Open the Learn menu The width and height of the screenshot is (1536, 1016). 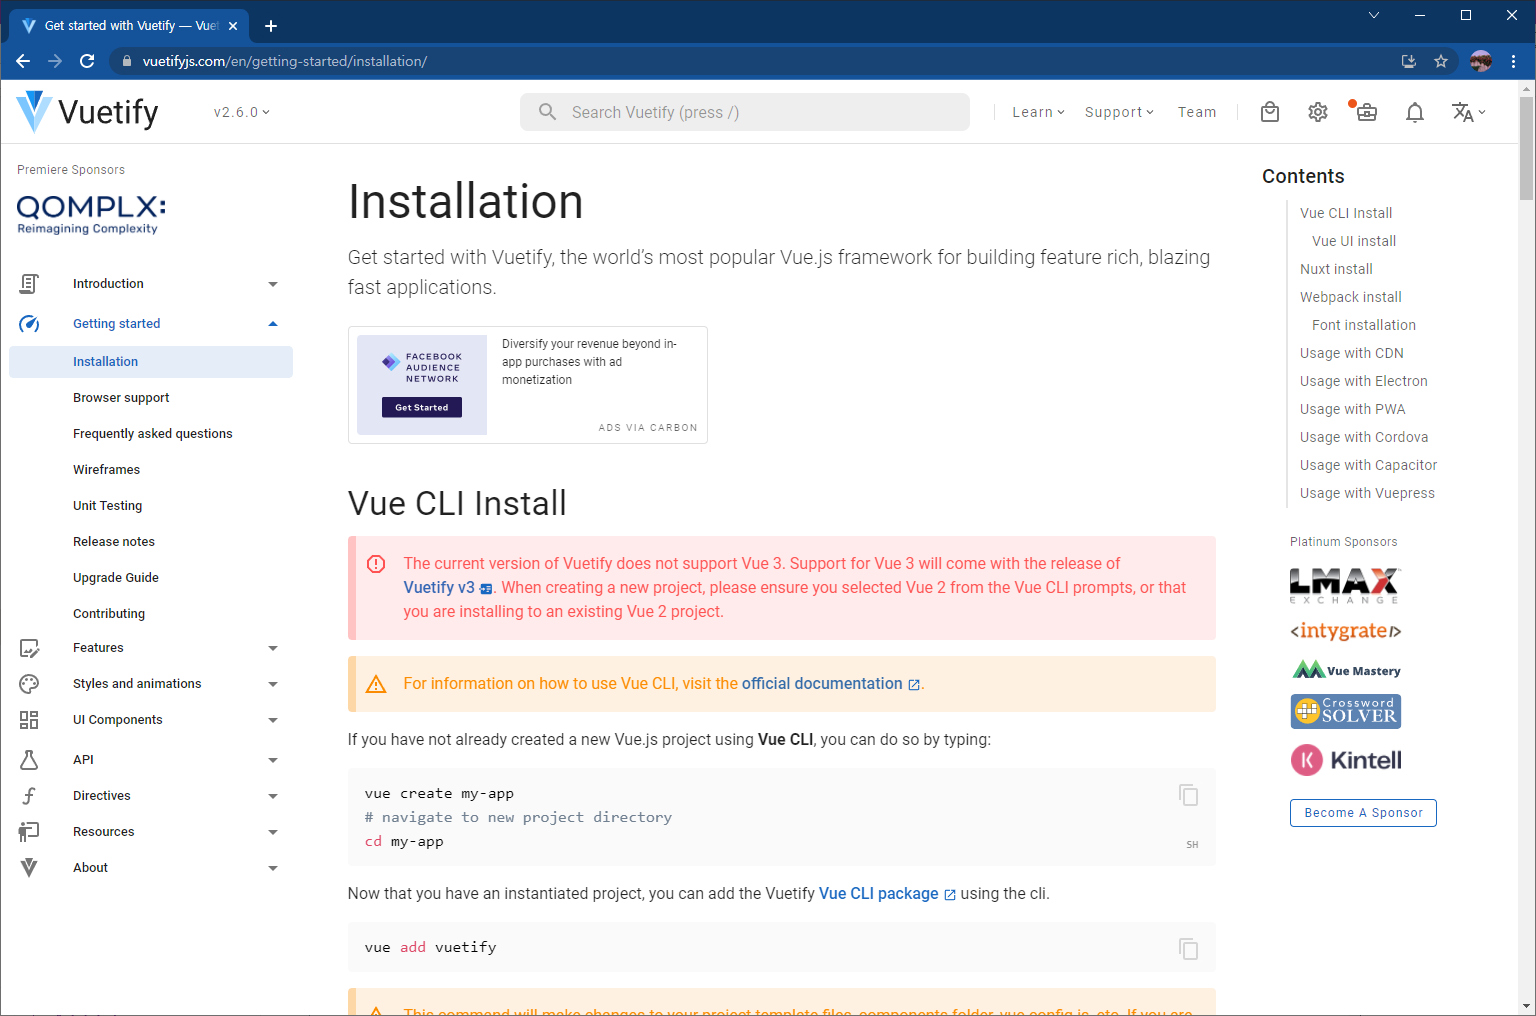[1038, 112]
